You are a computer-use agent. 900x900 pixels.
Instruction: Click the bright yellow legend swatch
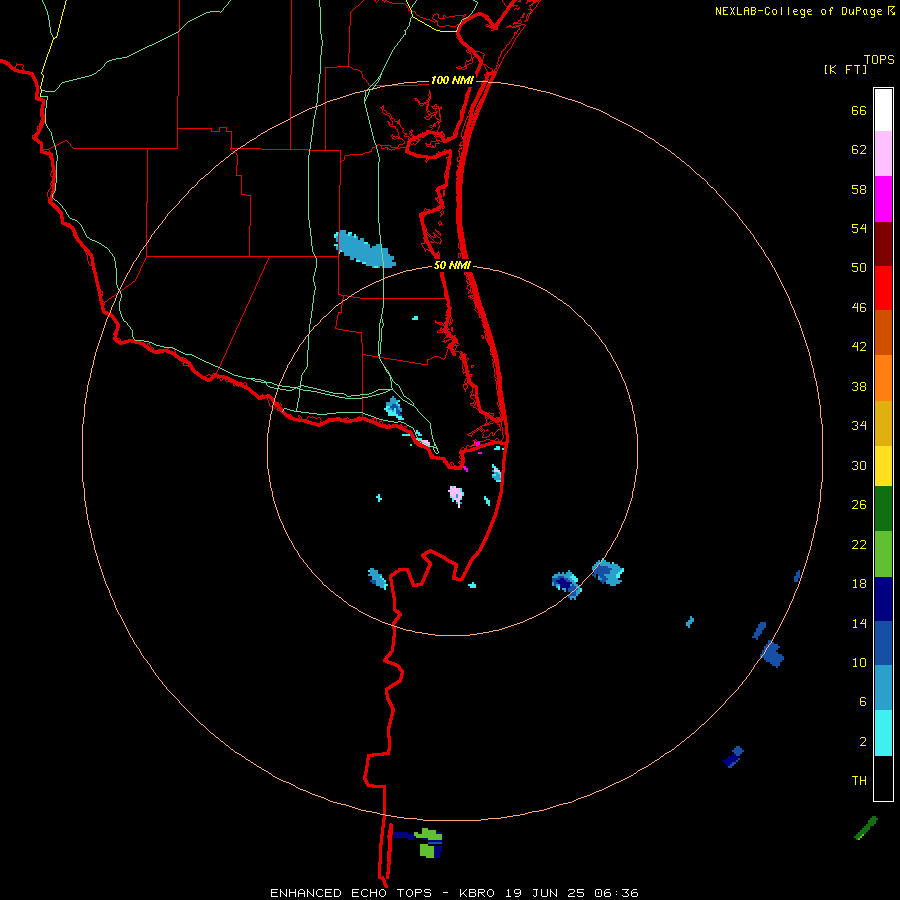883,466
